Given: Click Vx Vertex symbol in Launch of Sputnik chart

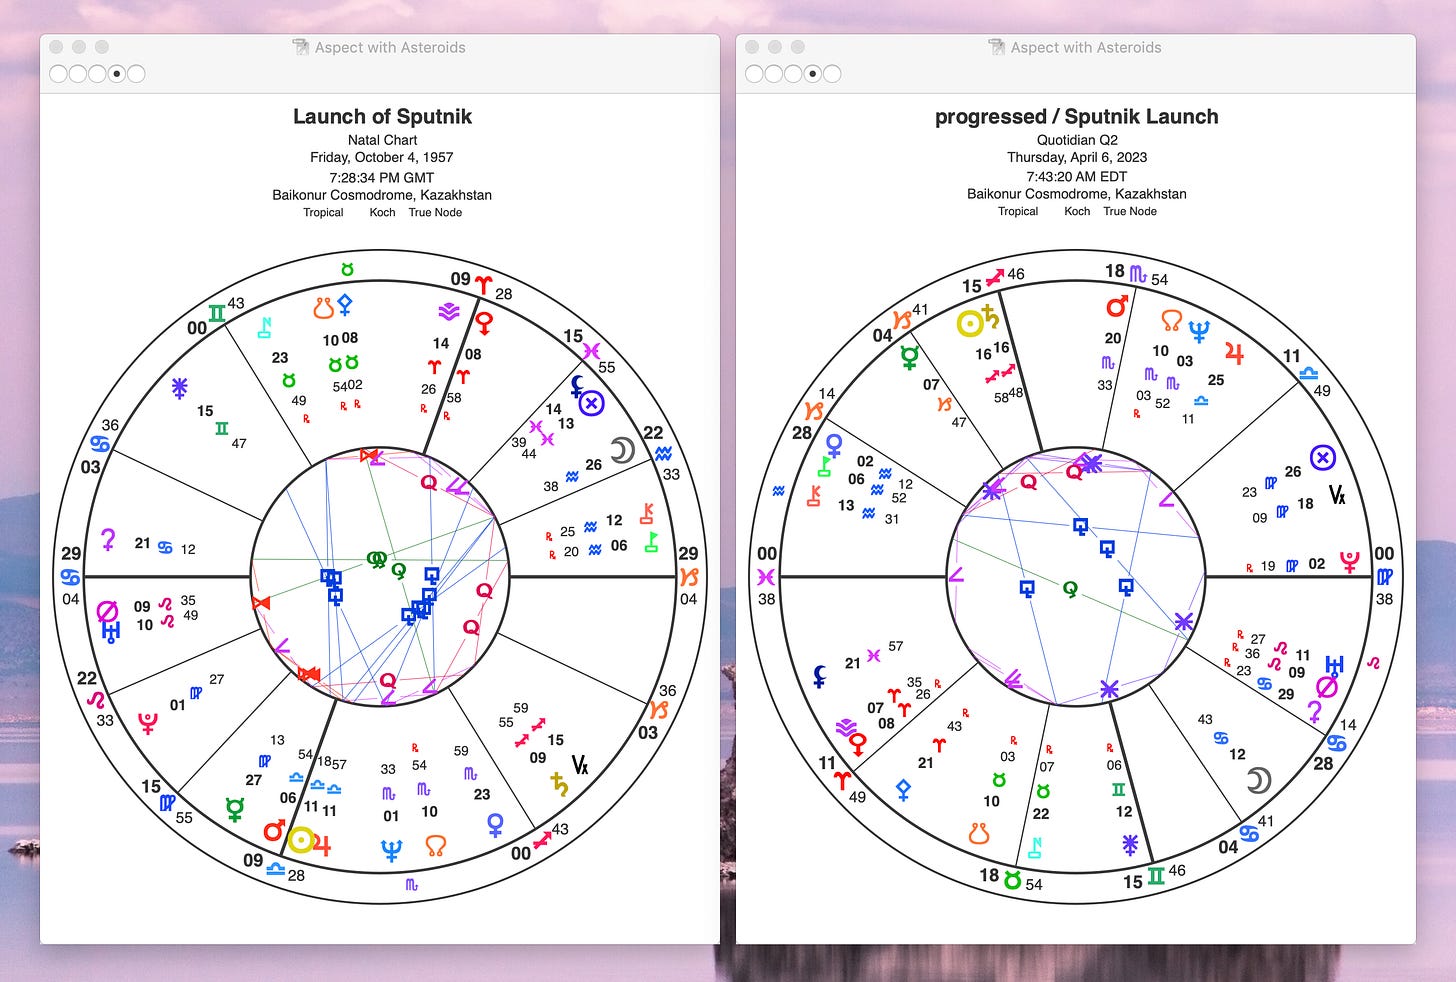Looking at the screenshot, I should (580, 766).
